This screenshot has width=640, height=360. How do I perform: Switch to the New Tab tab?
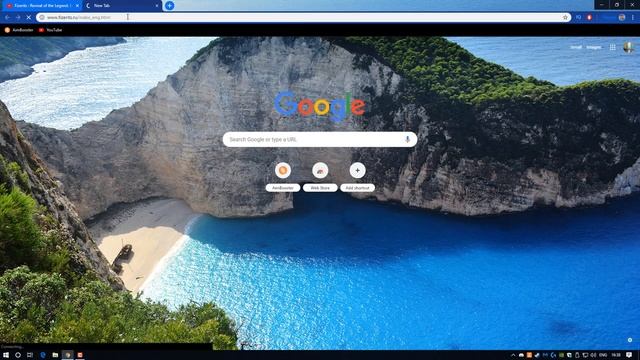pos(121,6)
